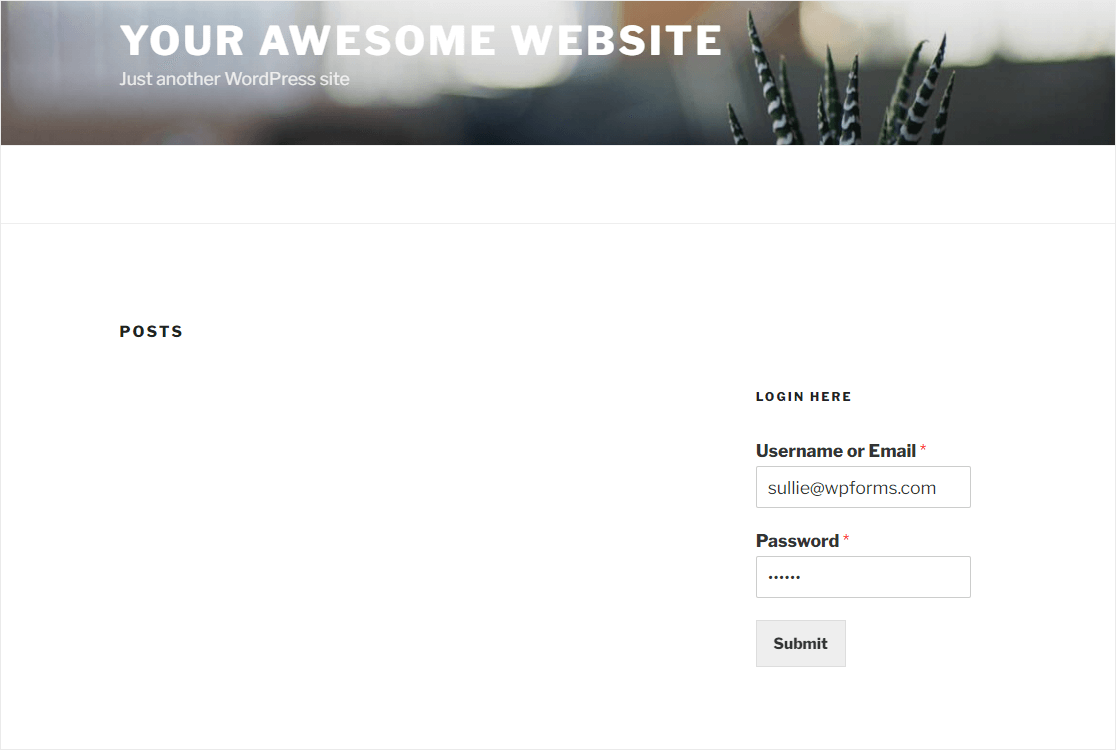Image resolution: width=1116 pixels, height=750 pixels.
Task: Click on the masked password dots
Action: 784,577
